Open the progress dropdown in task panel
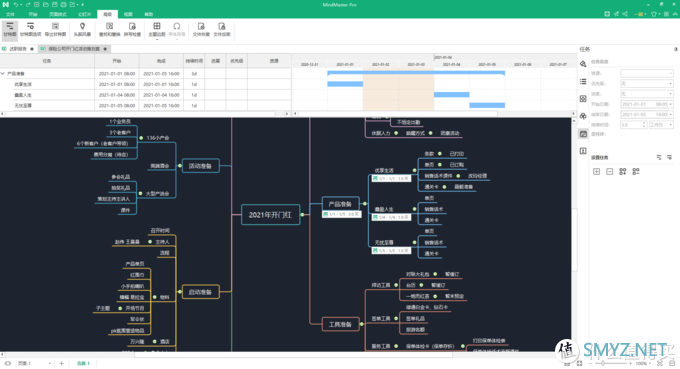Image resolution: width=680 pixels, height=369 pixels. 647,94
